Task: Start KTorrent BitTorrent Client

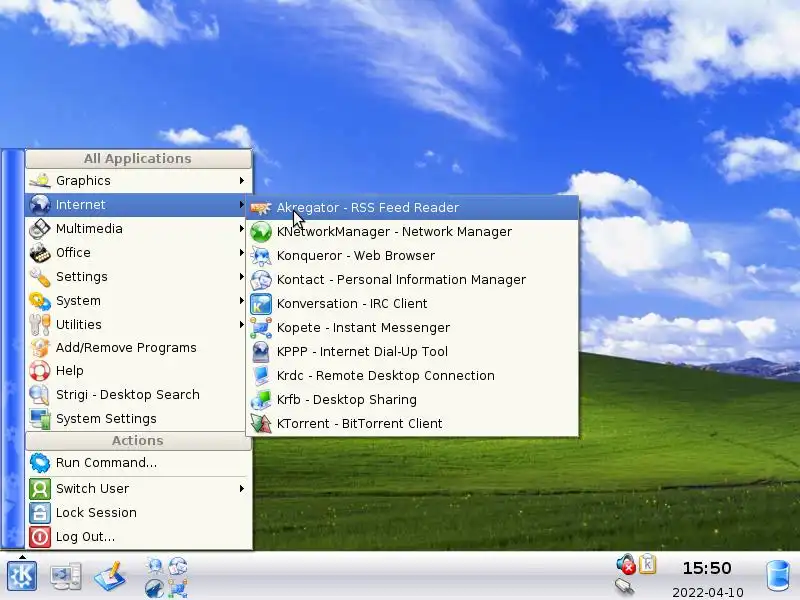Action: click(x=412, y=423)
